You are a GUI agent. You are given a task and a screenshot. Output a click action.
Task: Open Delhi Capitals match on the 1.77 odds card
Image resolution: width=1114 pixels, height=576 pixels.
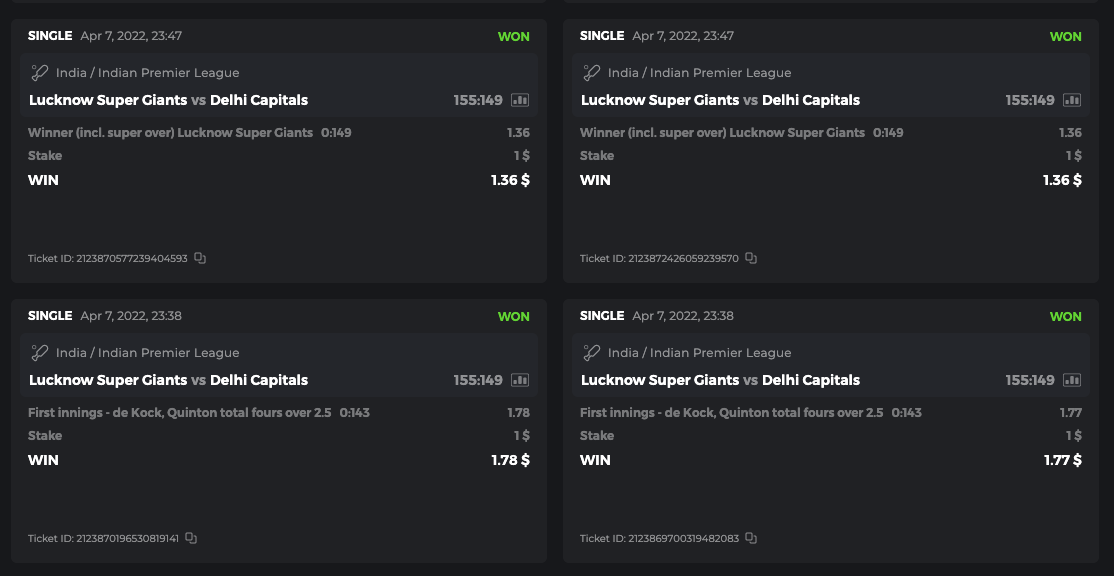(x=811, y=380)
